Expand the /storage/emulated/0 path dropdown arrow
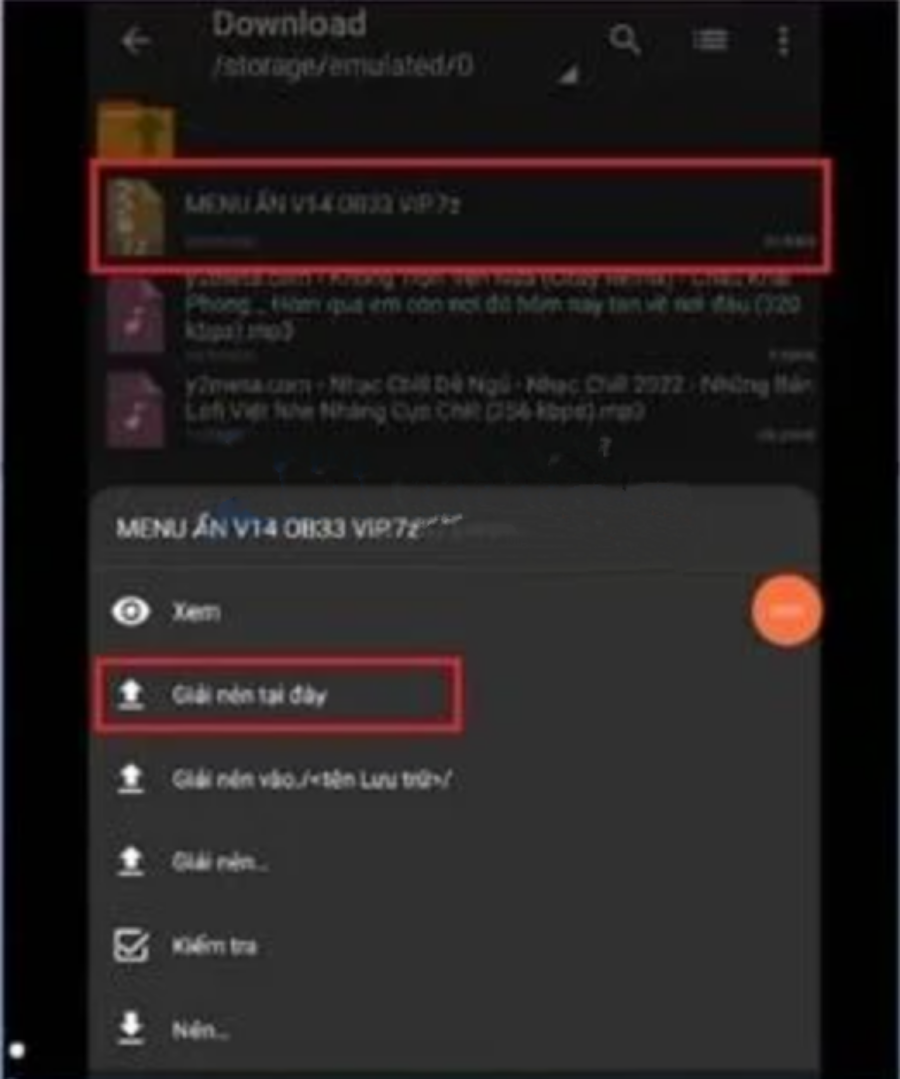The width and height of the screenshot is (900, 1079). tap(568, 74)
